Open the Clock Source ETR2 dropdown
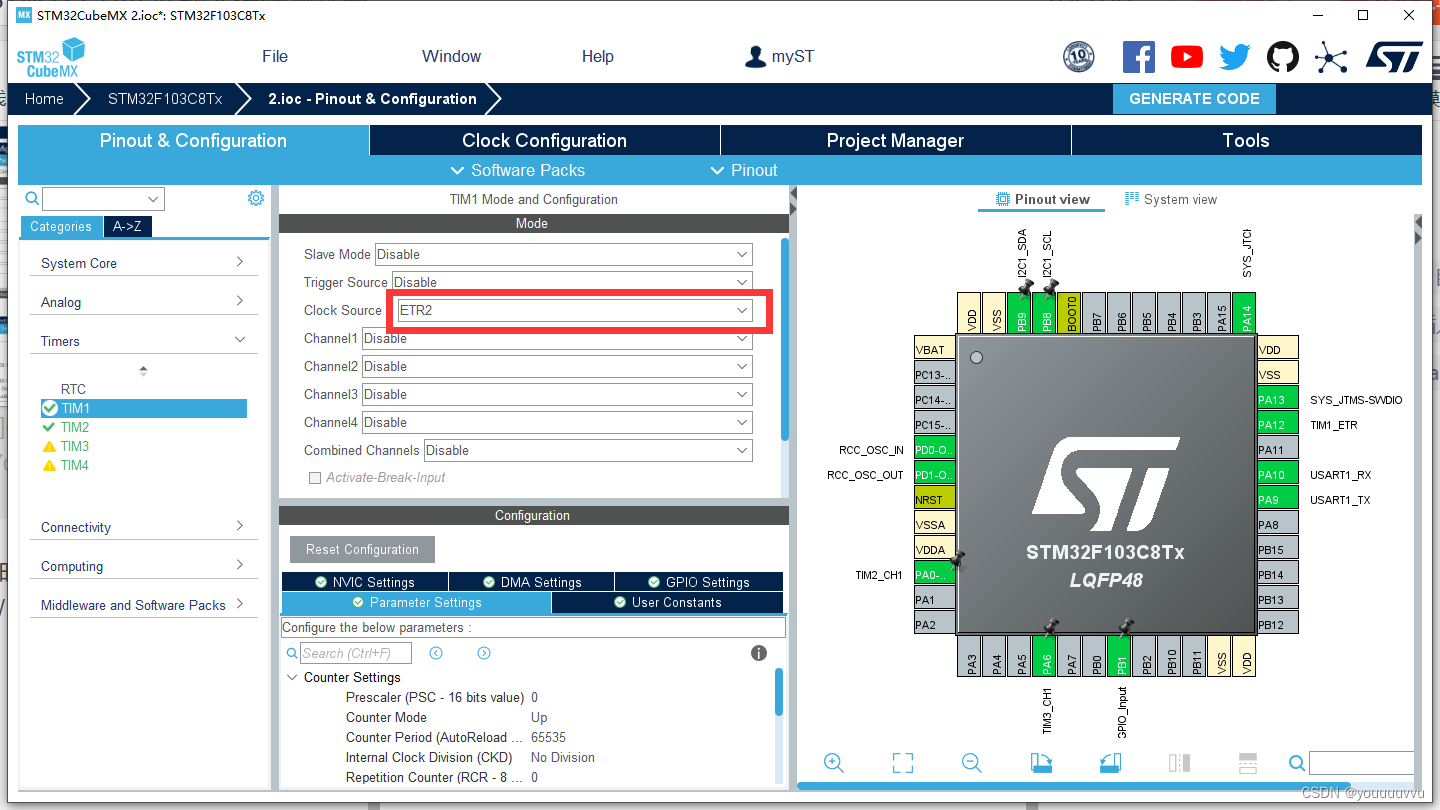The image size is (1440, 810). click(741, 310)
